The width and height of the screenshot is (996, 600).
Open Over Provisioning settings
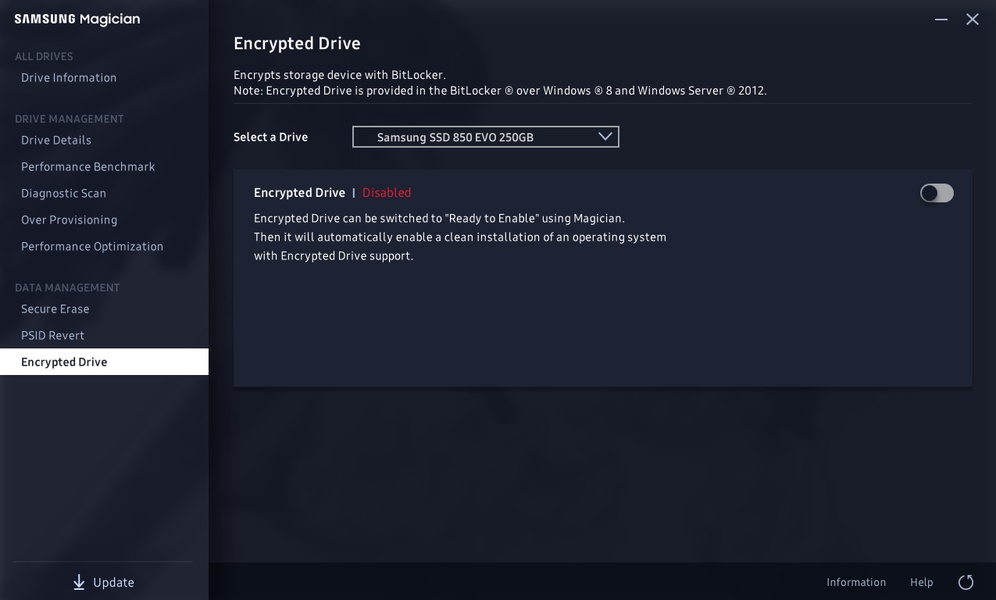(x=69, y=220)
